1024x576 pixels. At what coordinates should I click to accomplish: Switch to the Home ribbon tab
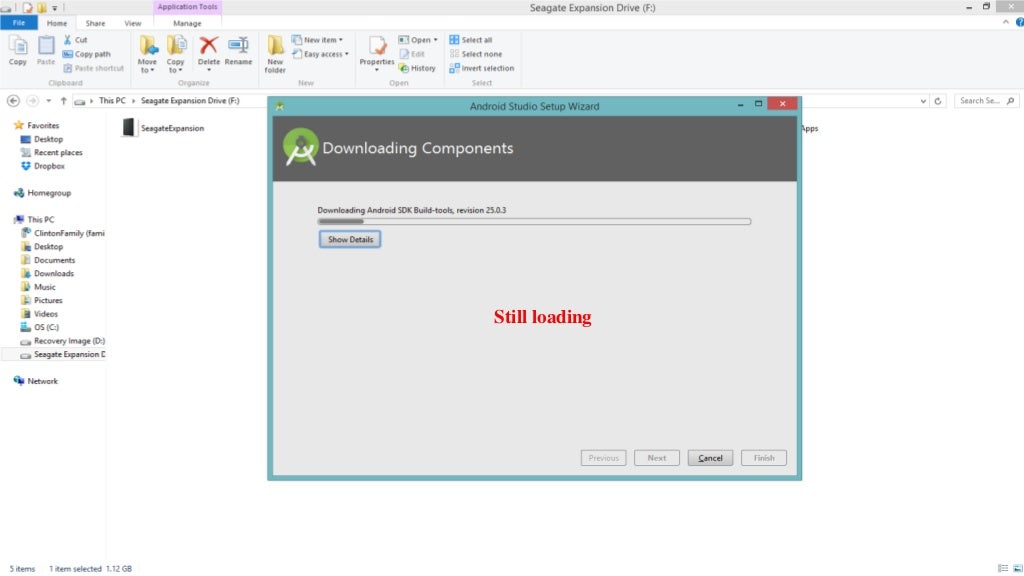point(57,23)
